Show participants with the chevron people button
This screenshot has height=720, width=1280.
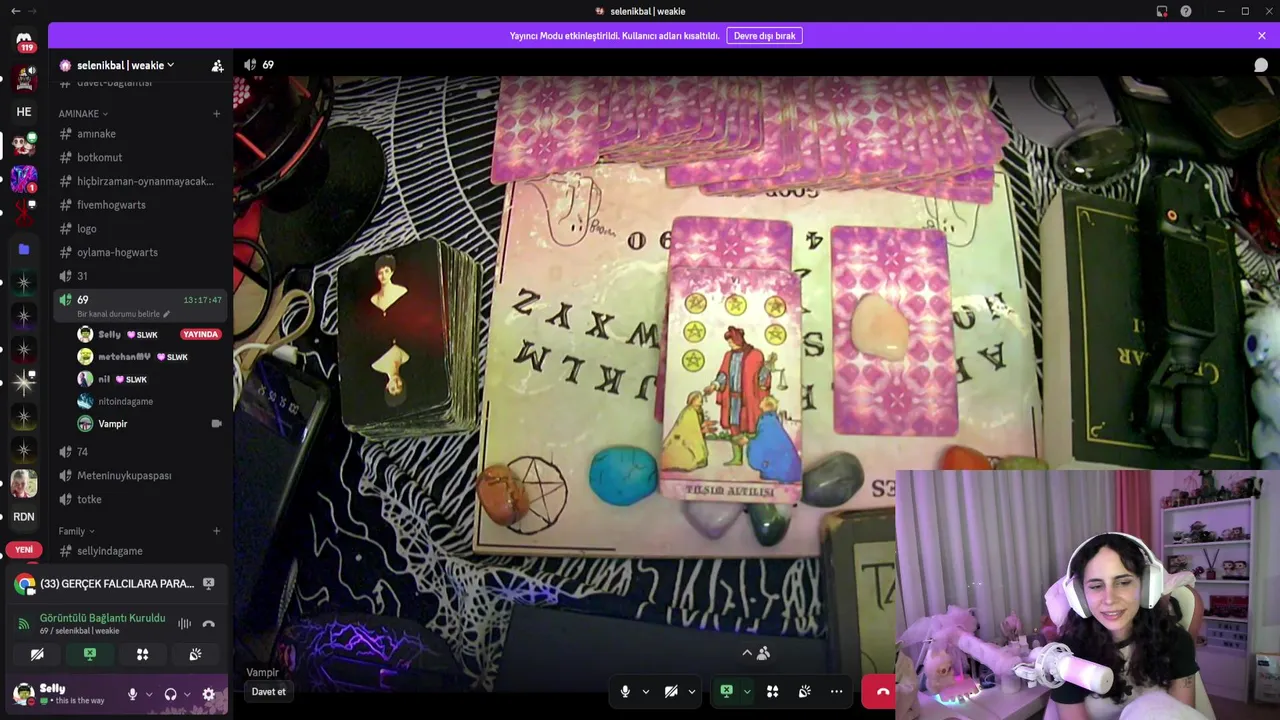pyautogui.click(x=755, y=653)
